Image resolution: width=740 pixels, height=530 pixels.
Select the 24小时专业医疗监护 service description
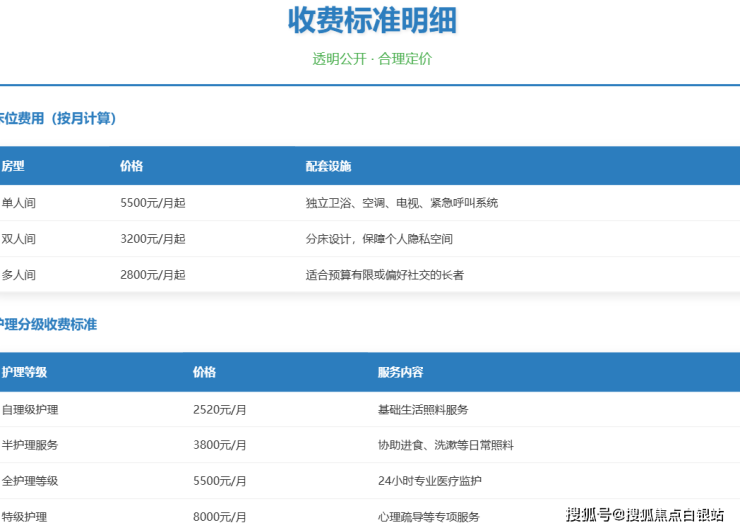point(430,481)
